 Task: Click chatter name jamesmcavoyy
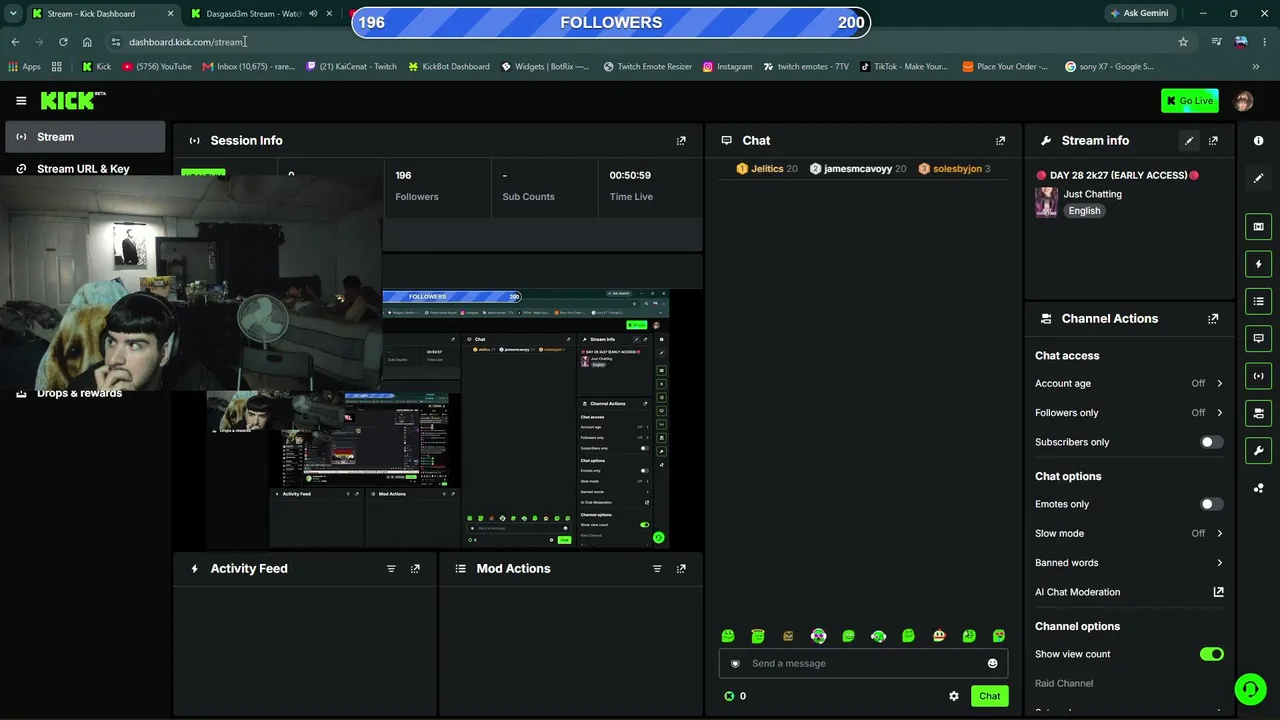pyautogui.click(x=858, y=169)
